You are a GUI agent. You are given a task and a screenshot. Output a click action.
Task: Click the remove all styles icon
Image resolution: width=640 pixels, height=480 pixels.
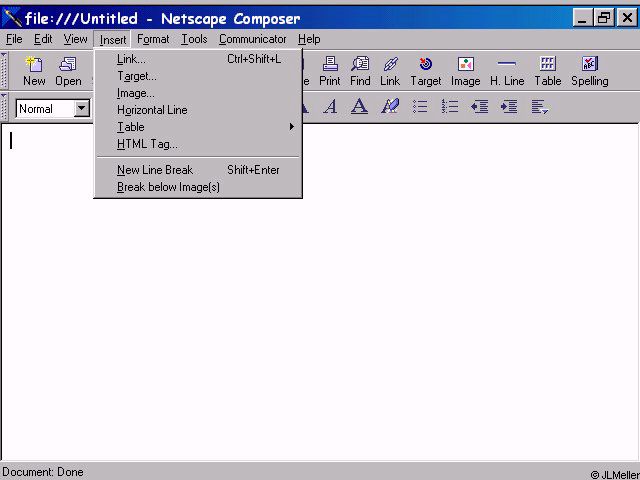pyautogui.click(x=390, y=107)
